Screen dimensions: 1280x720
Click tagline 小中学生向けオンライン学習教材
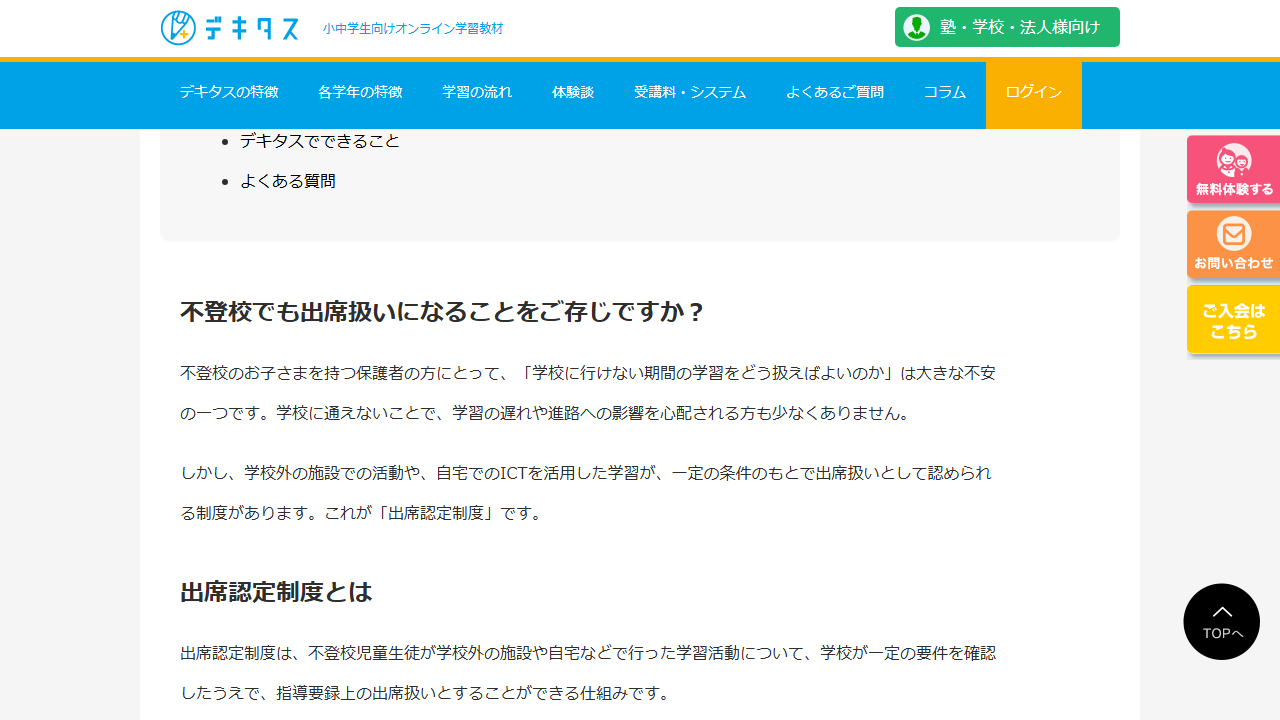(413, 29)
